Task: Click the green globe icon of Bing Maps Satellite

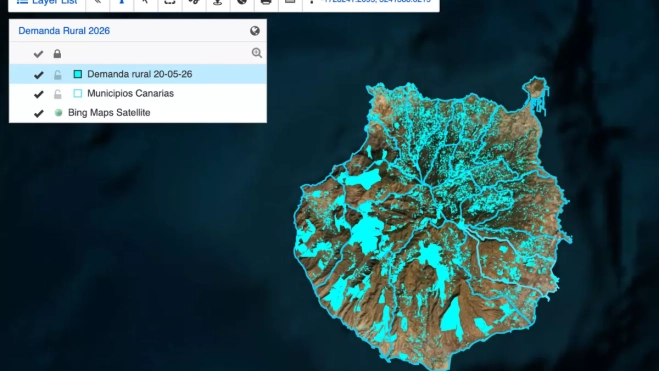Action: pos(58,113)
